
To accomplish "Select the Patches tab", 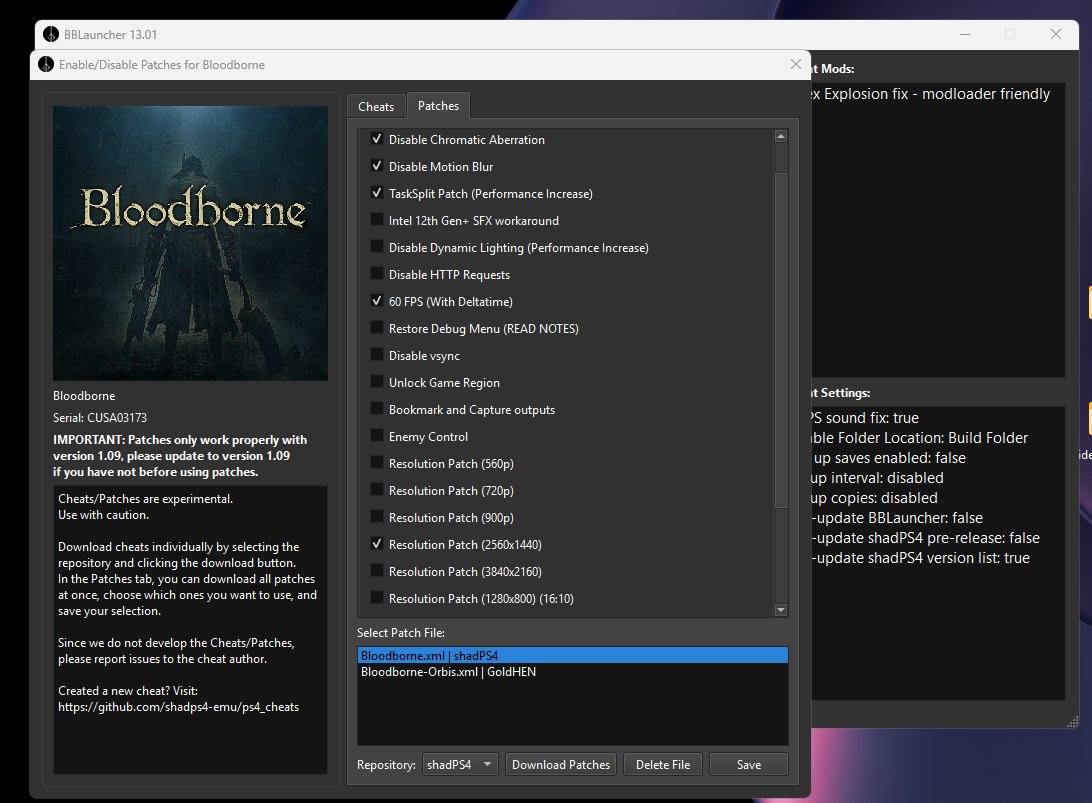I will [x=438, y=106].
